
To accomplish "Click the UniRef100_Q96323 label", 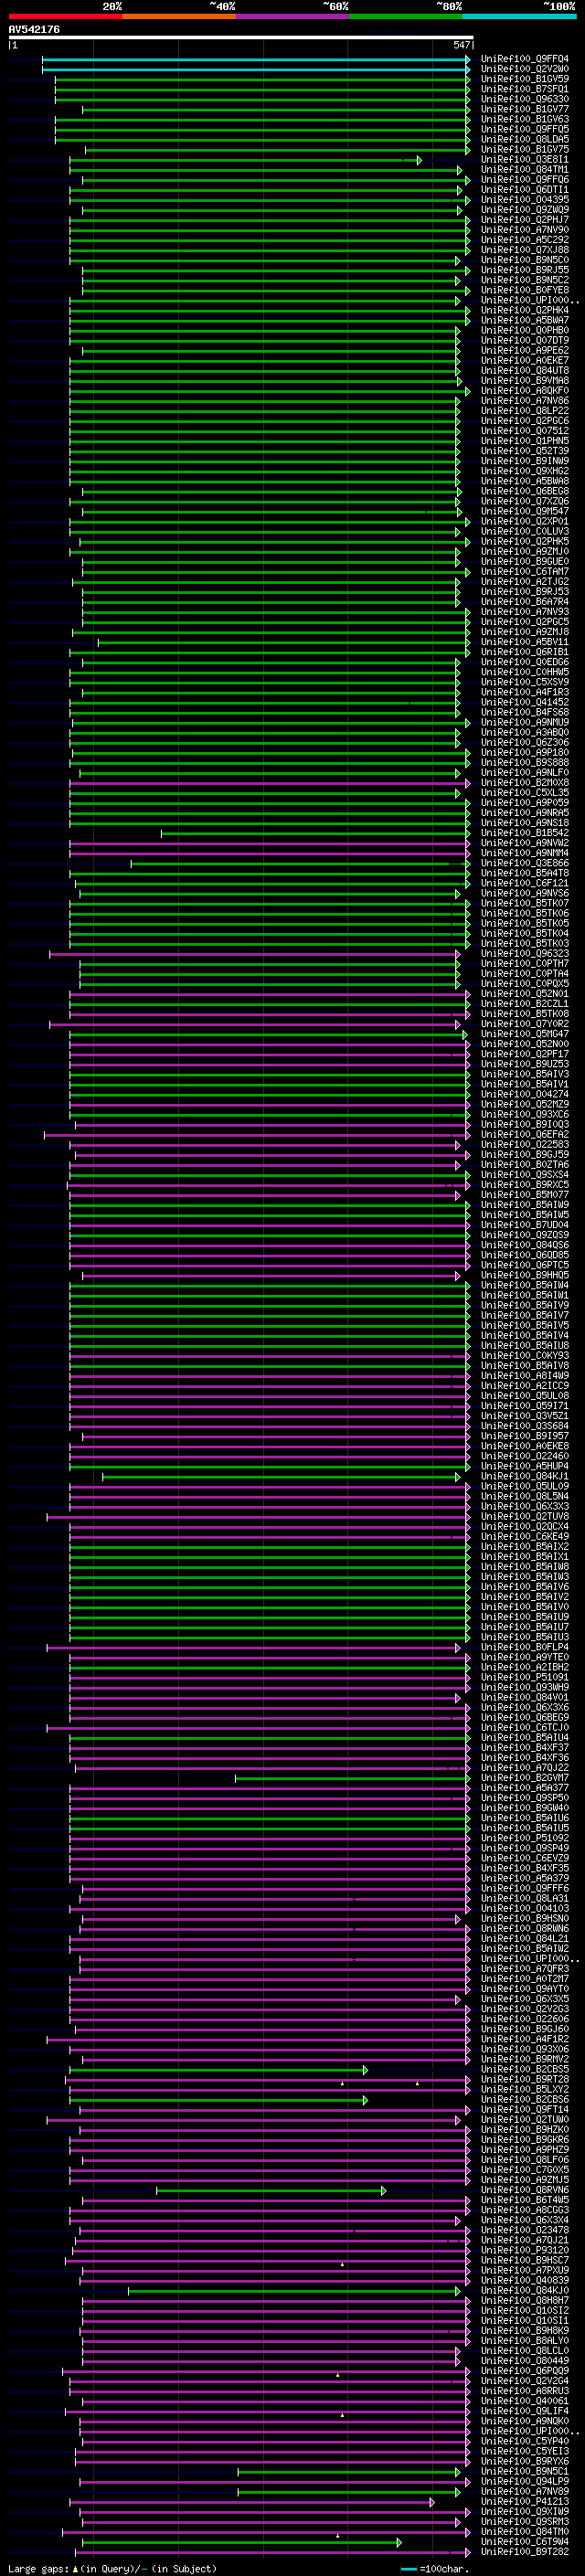I will tap(525, 954).
